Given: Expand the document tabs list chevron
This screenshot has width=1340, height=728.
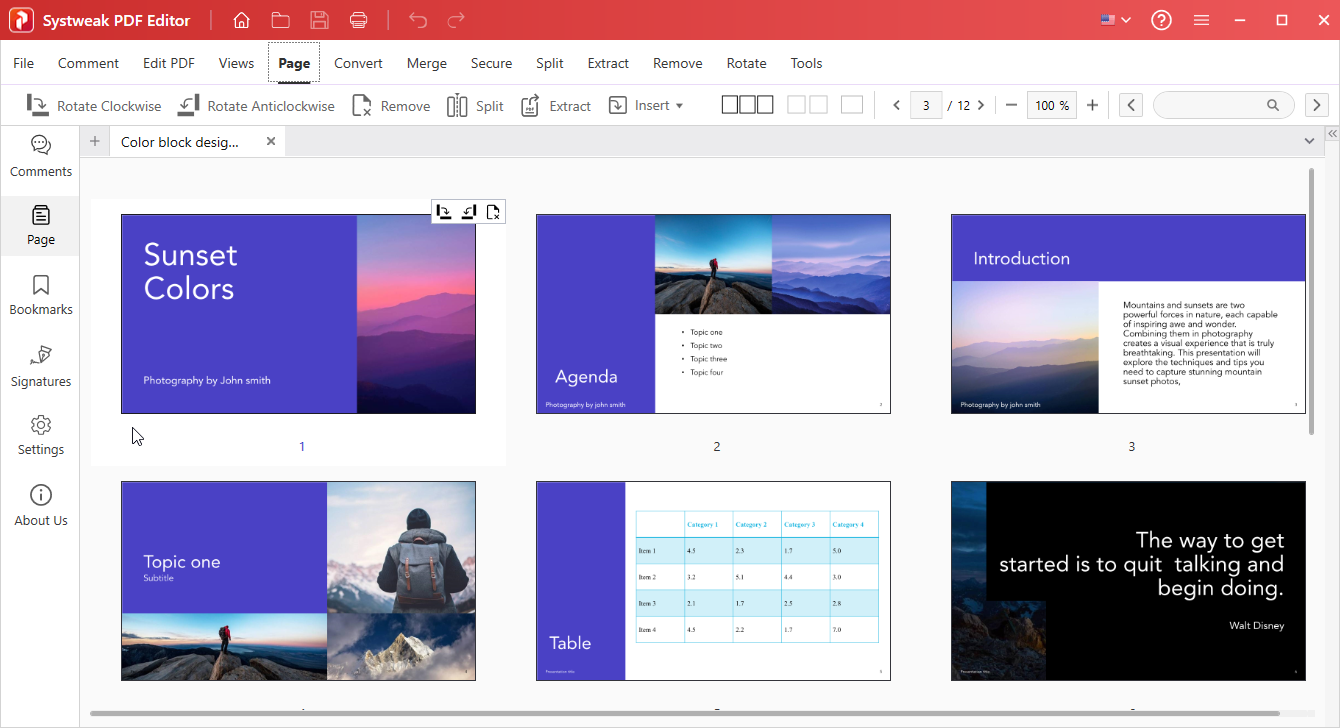Looking at the screenshot, I should [1309, 142].
